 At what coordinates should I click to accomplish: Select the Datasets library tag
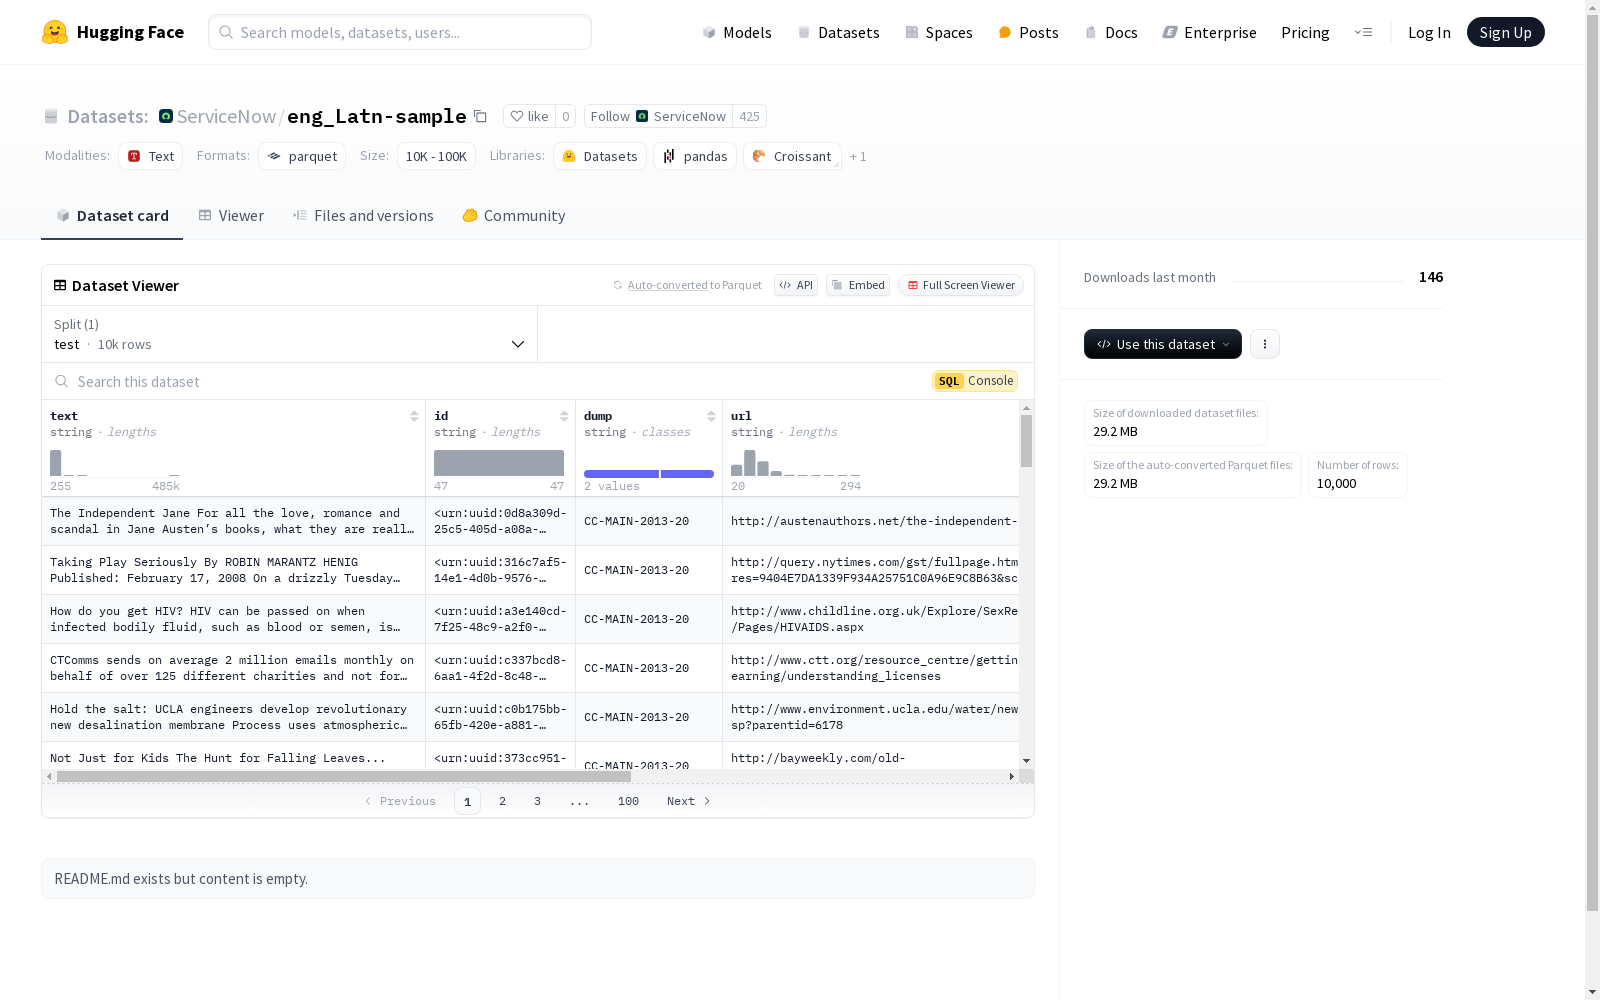[x=600, y=156]
